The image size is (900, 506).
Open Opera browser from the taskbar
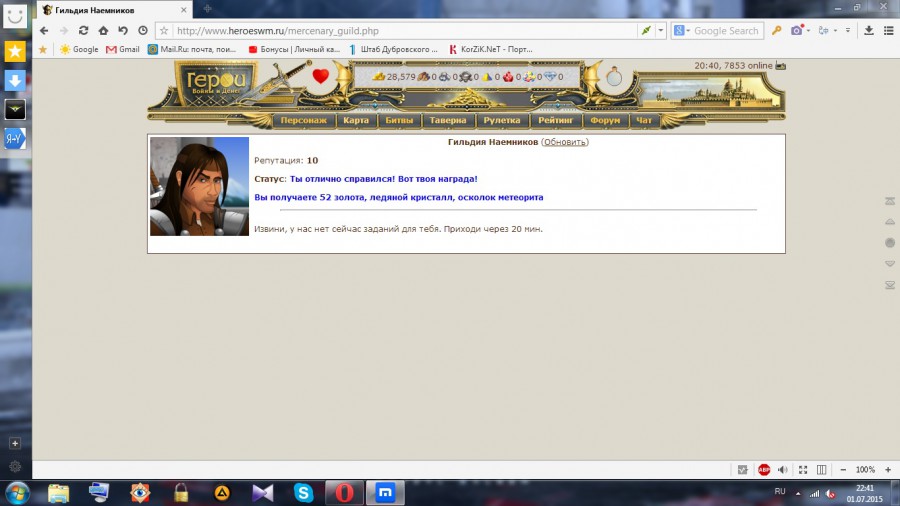click(344, 493)
